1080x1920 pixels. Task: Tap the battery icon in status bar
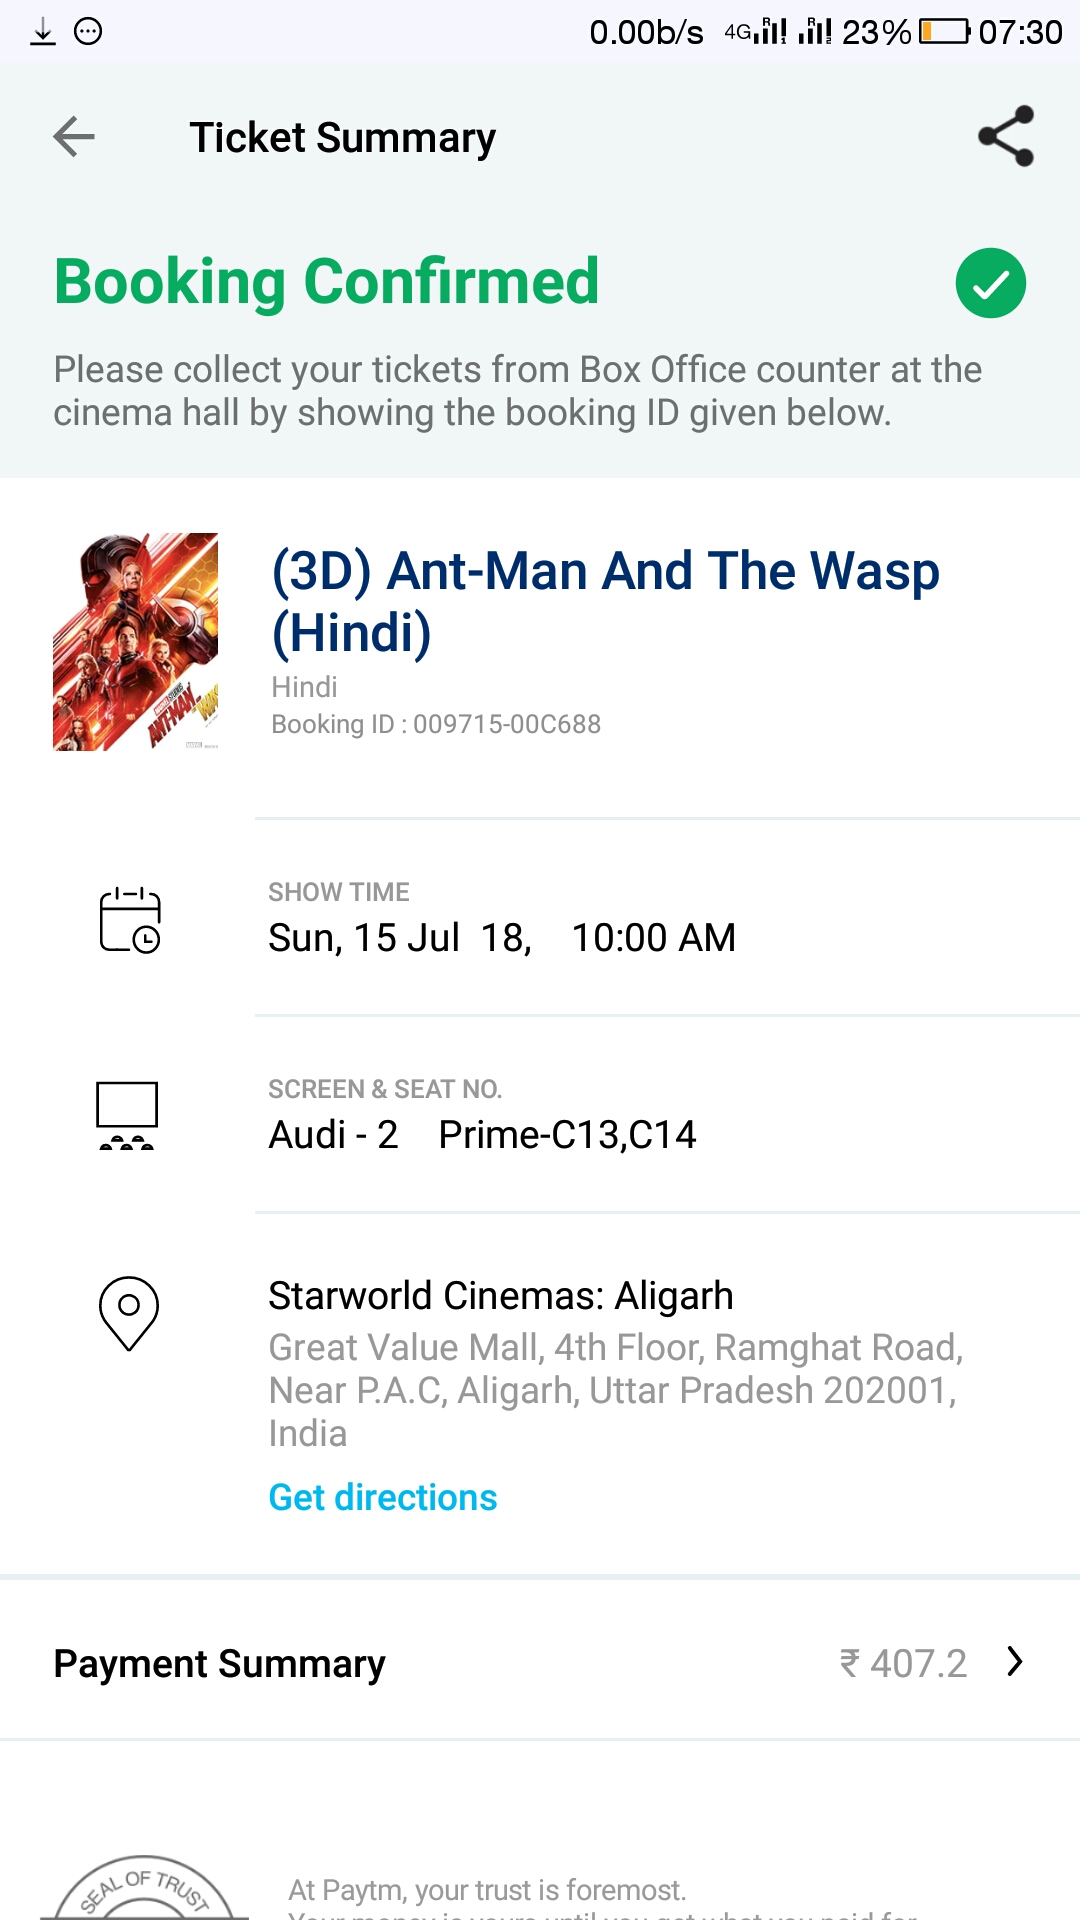point(944,32)
